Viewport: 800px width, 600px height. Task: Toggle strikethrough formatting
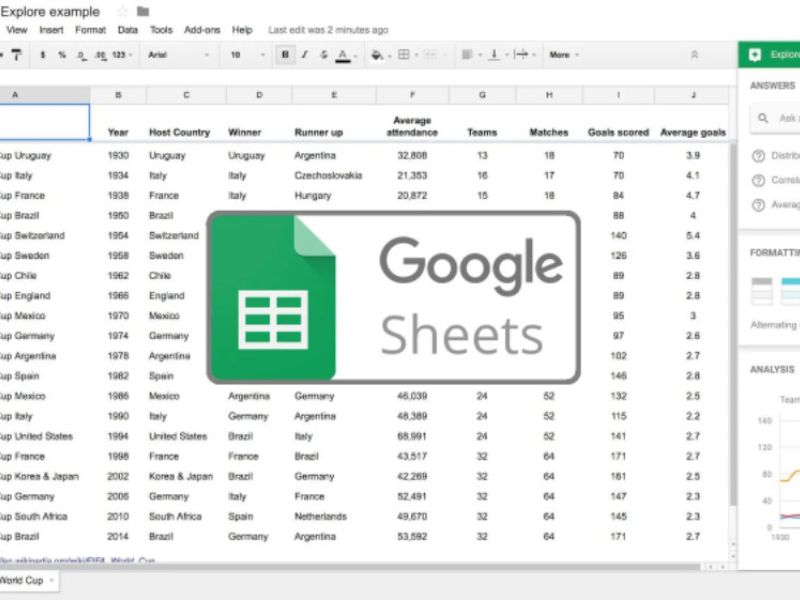(324, 54)
